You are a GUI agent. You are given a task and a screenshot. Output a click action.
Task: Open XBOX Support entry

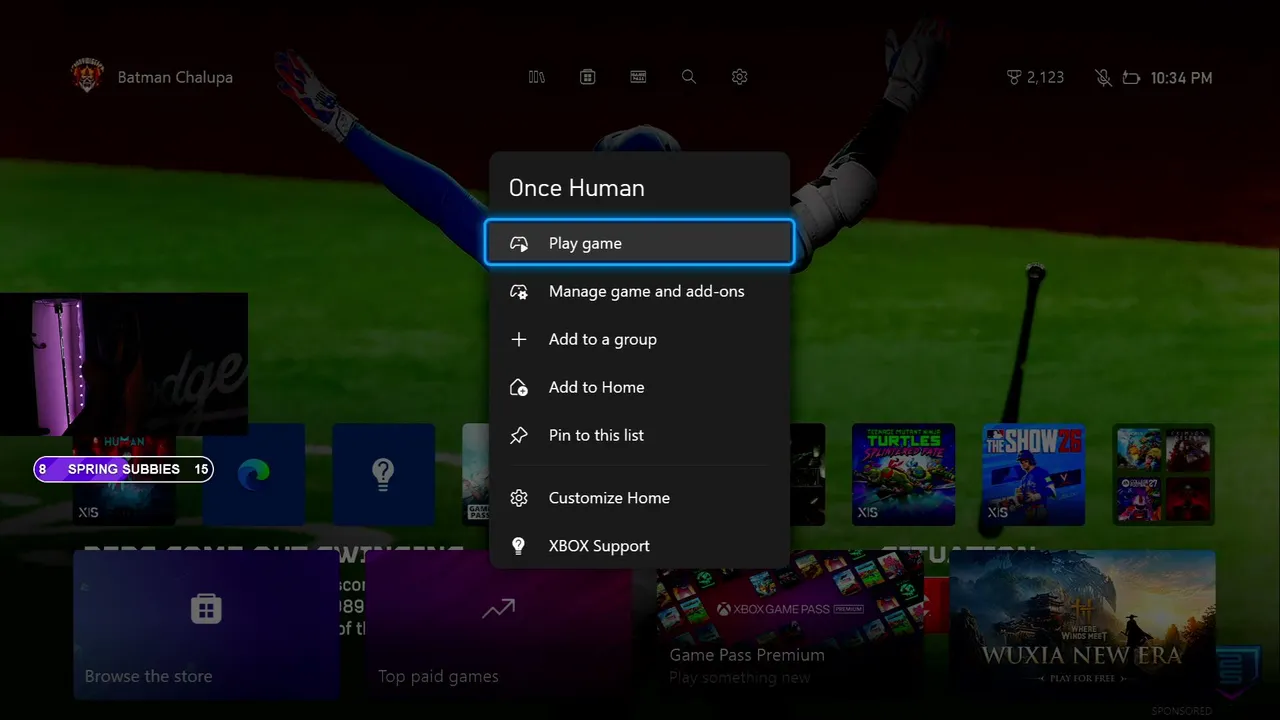639,546
